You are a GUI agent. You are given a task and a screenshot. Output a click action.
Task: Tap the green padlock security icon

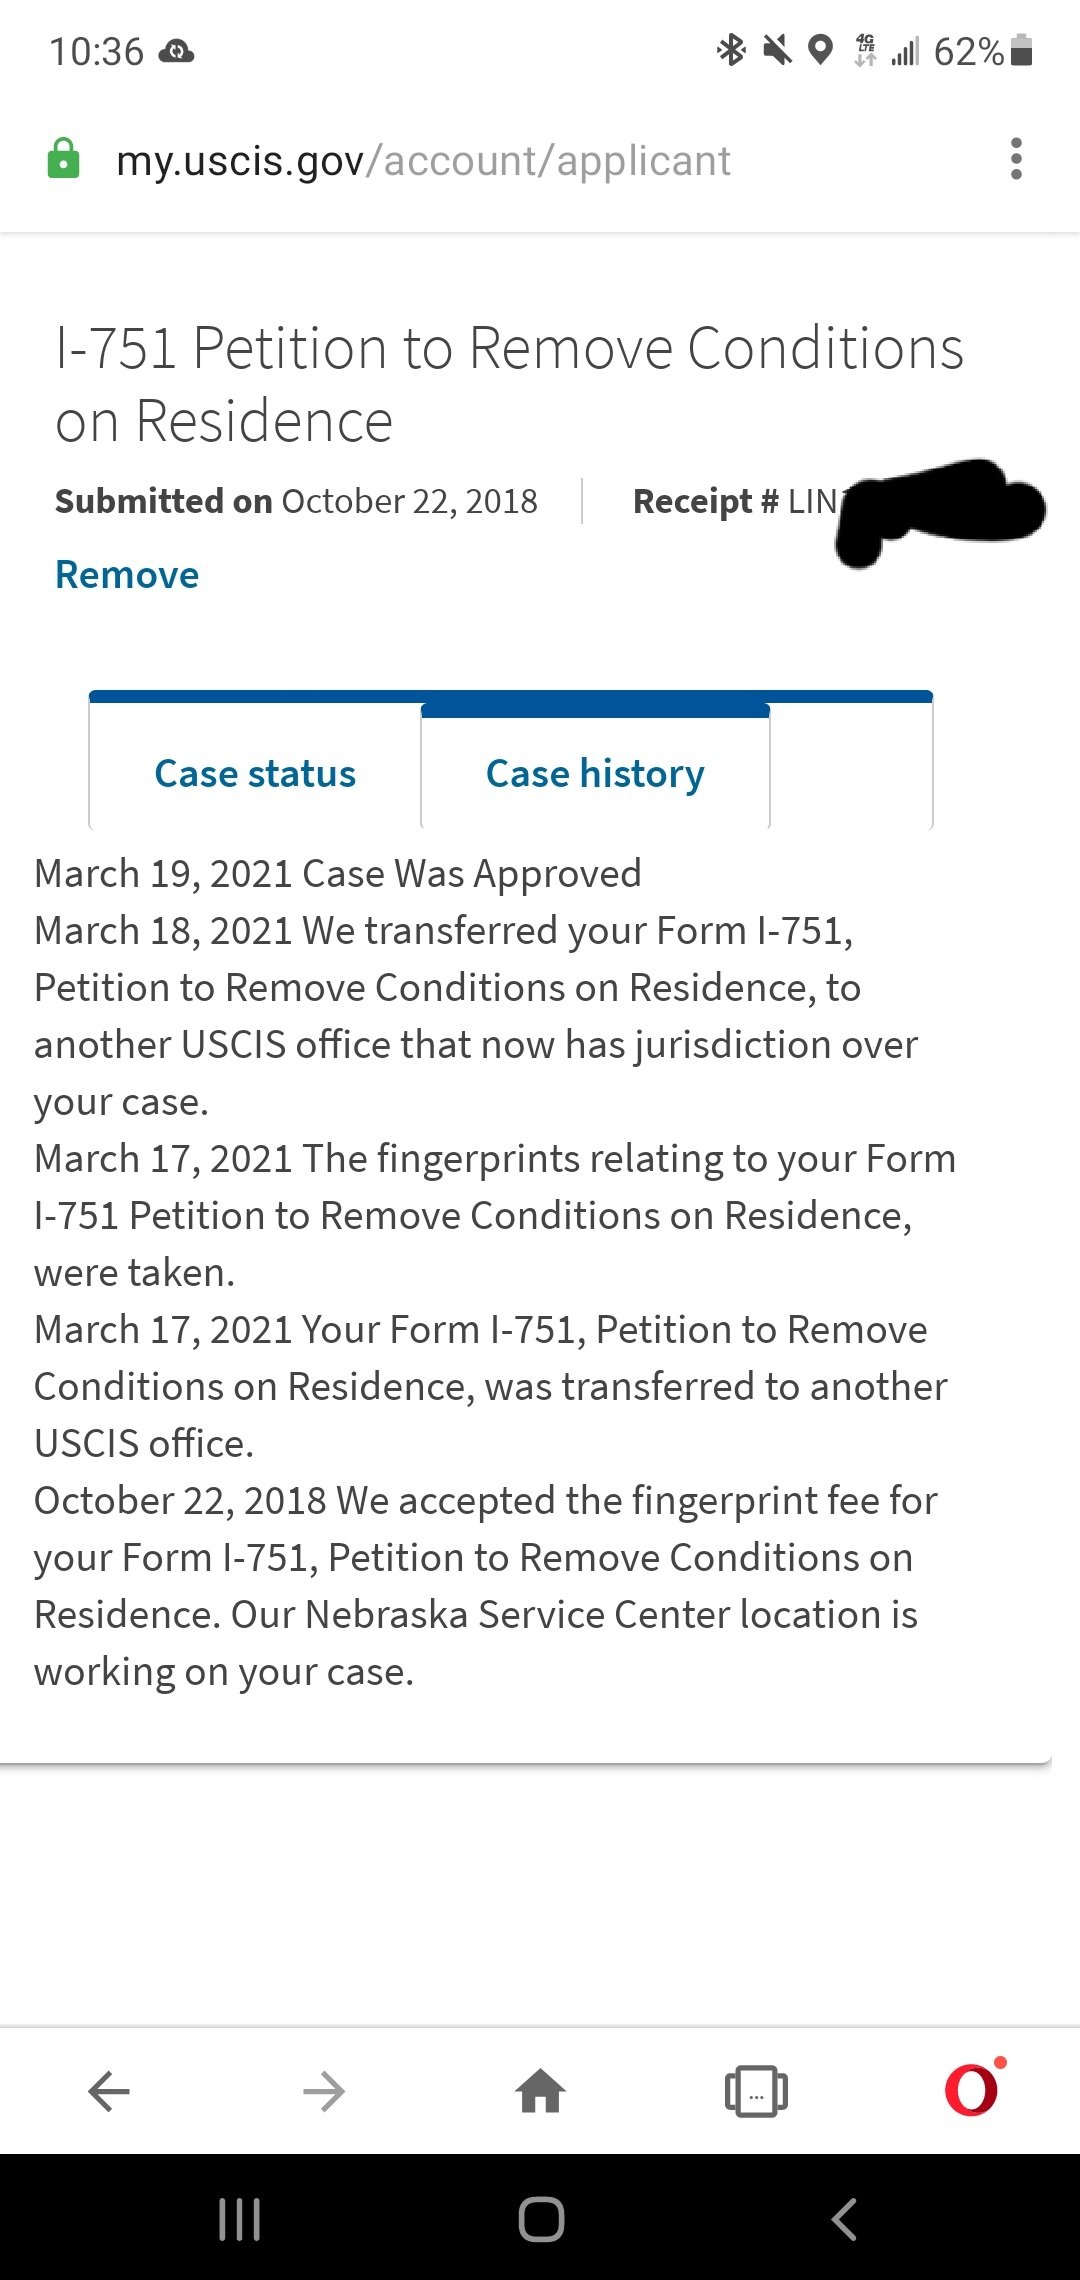[x=63, y=159]
